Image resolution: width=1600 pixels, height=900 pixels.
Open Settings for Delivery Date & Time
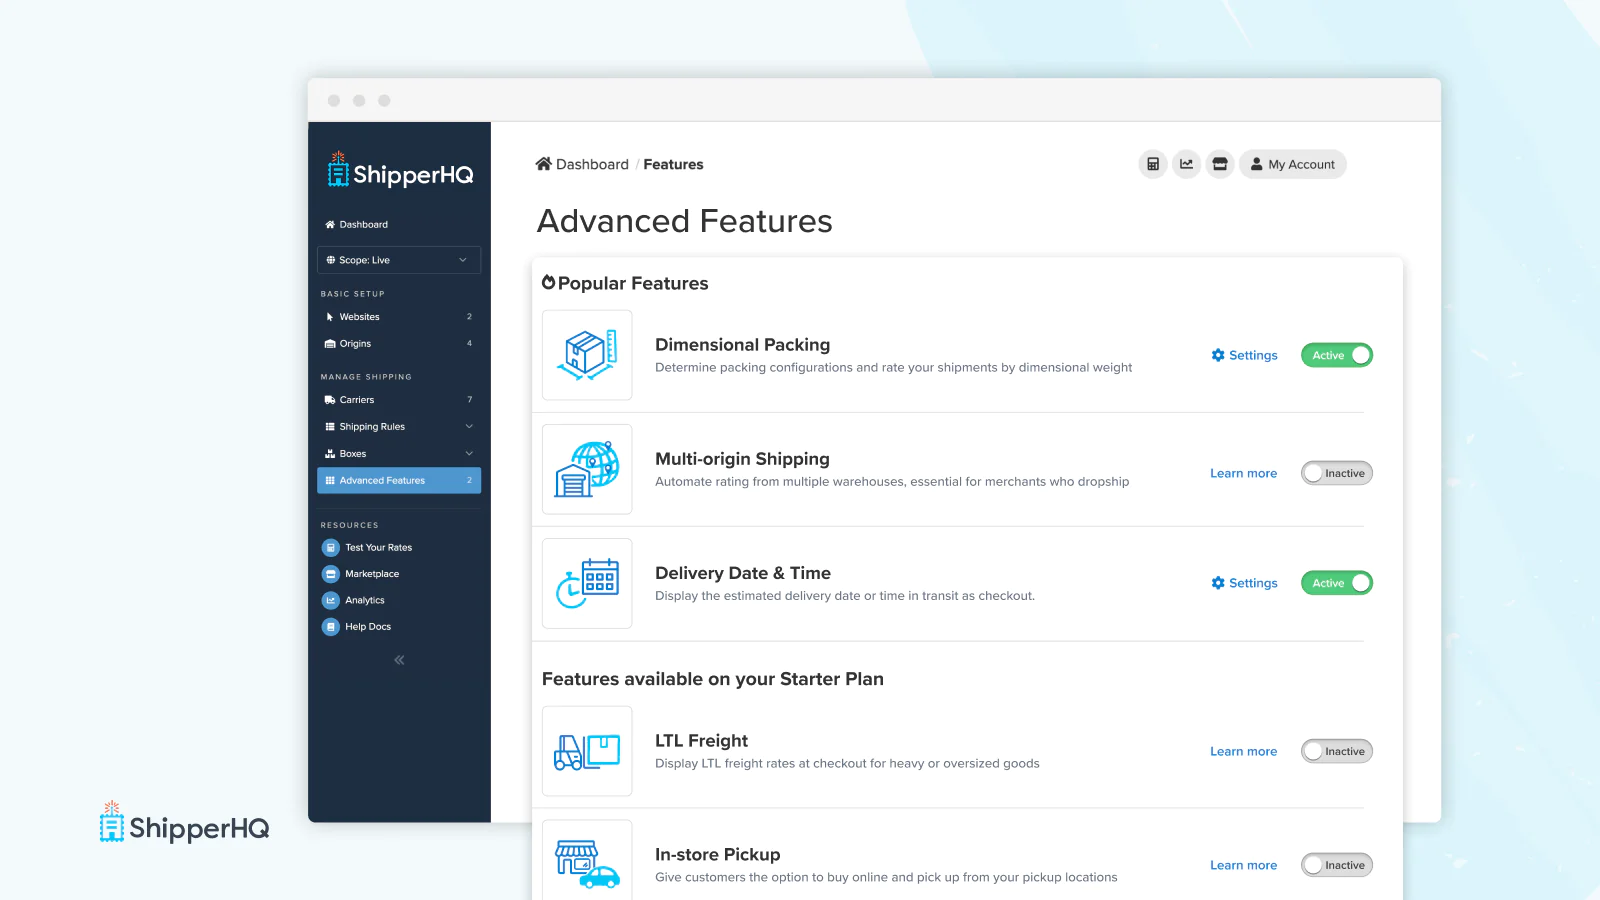click(x=1245, y=583)
